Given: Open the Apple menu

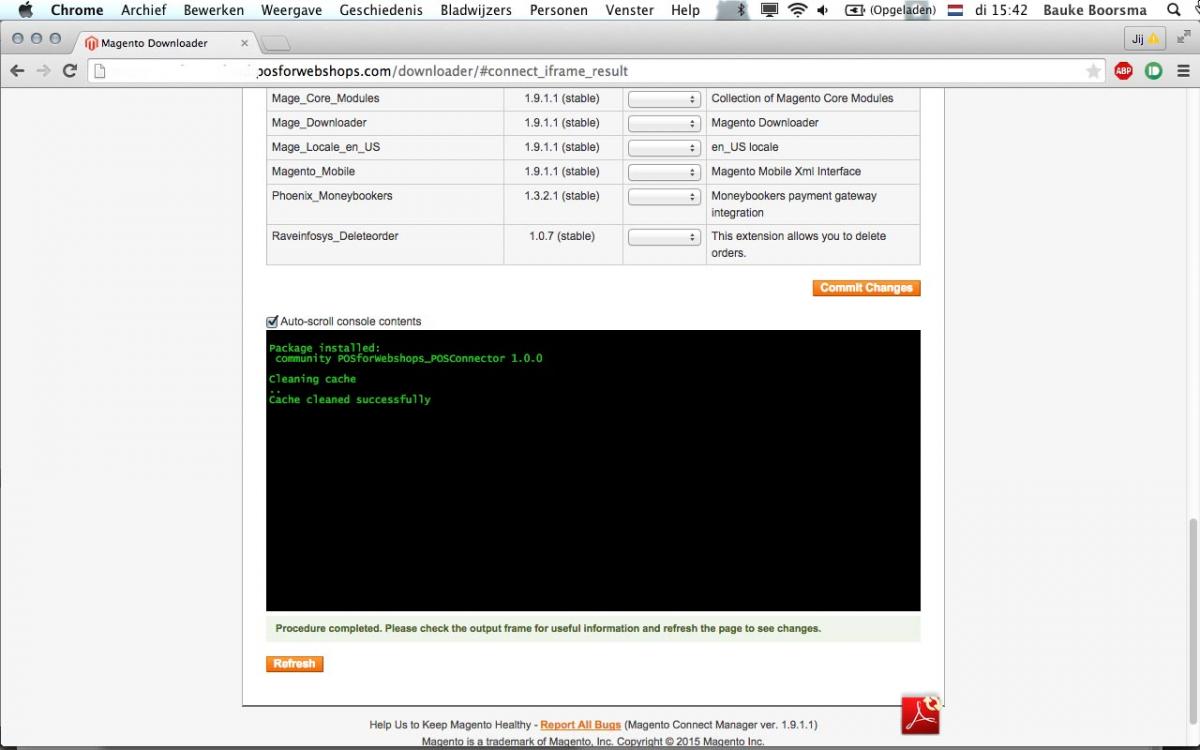Looking at the screenshot, I should (x=26, y=10).
